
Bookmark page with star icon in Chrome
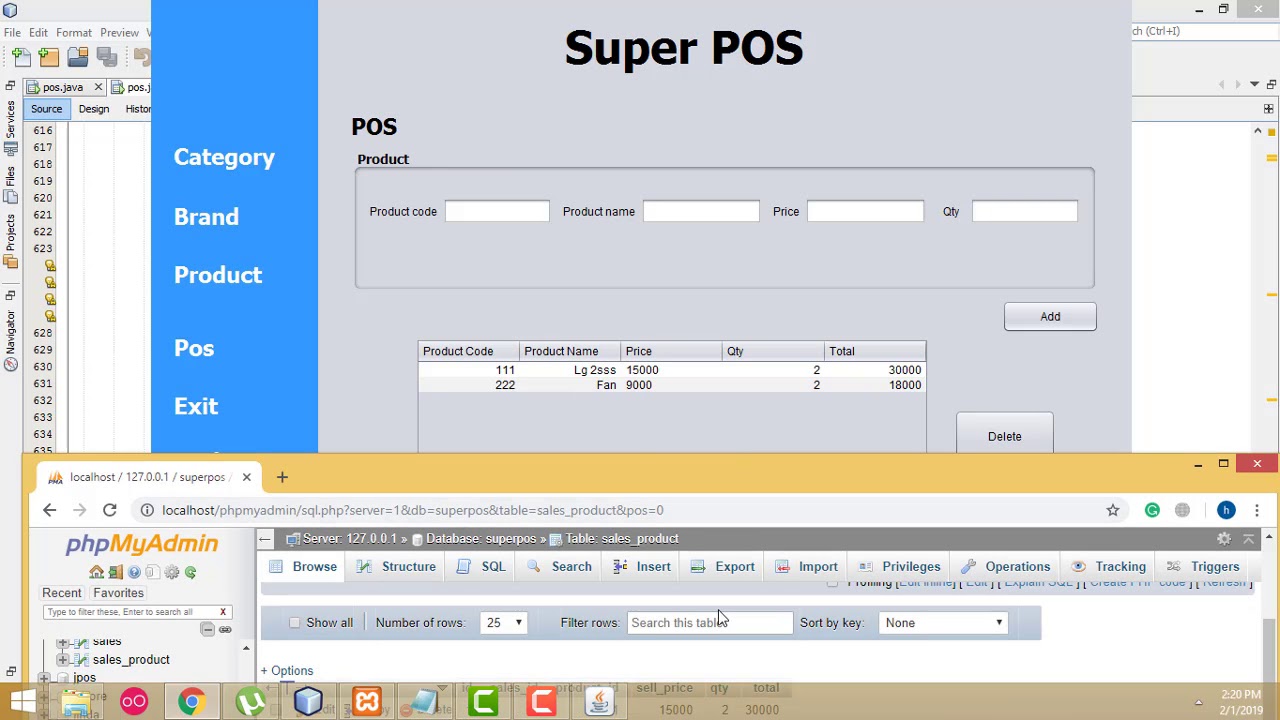[x=1113, y=510]
